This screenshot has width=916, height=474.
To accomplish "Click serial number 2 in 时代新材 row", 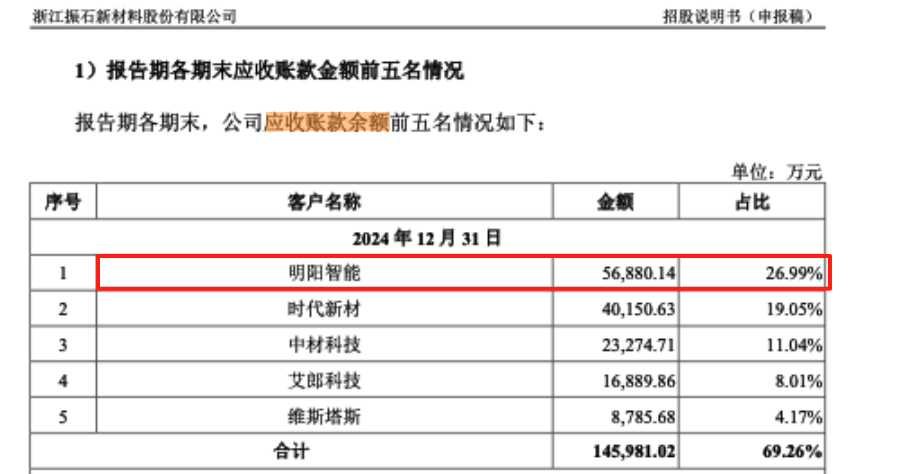I will [63, 309].
